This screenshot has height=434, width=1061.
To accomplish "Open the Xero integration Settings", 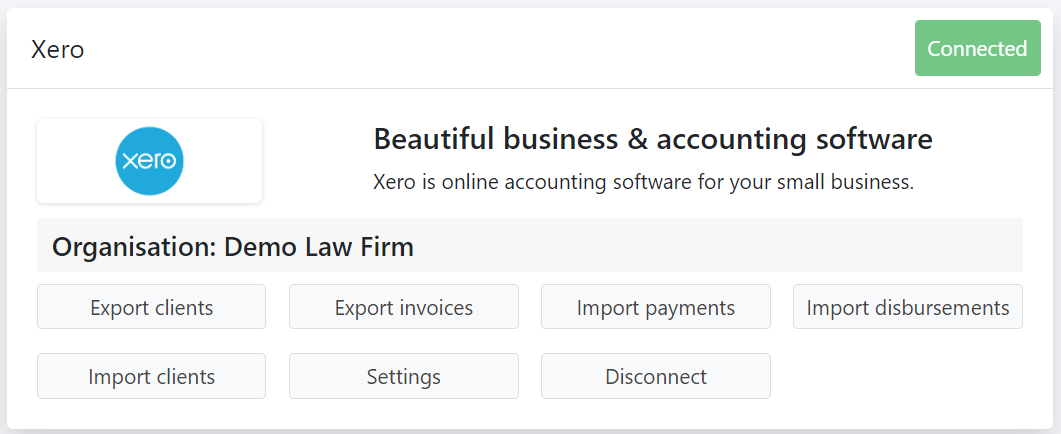I will pyautogui.click(x=404, y=376).
